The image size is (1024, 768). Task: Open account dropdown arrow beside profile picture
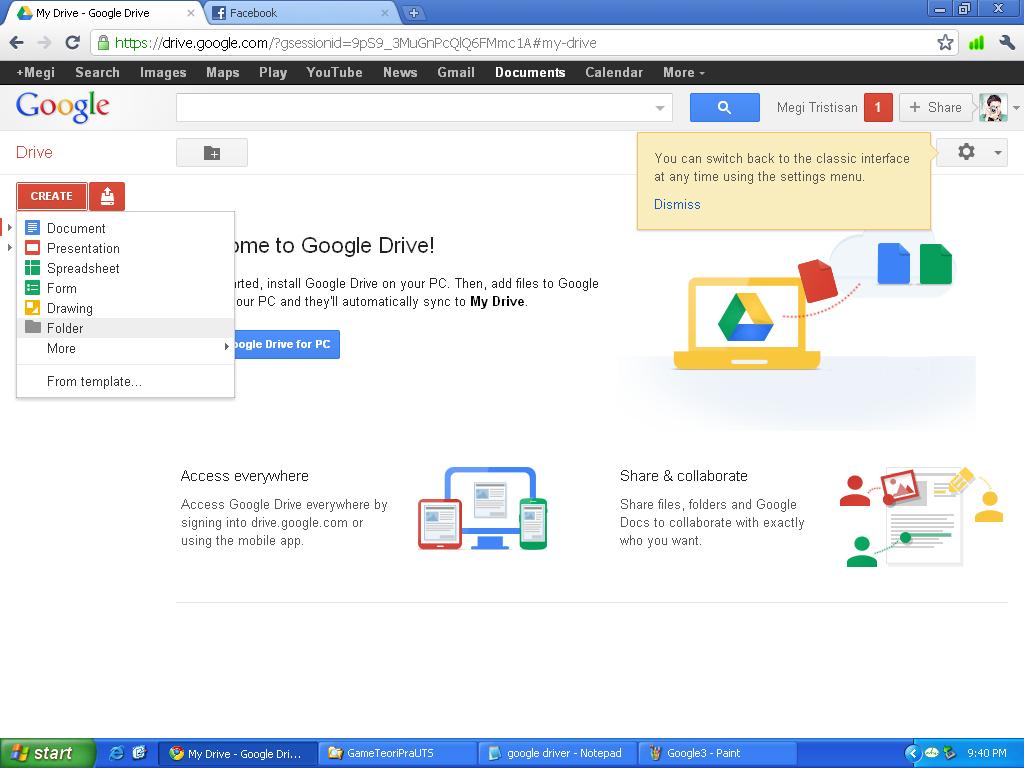[1016, 108]
